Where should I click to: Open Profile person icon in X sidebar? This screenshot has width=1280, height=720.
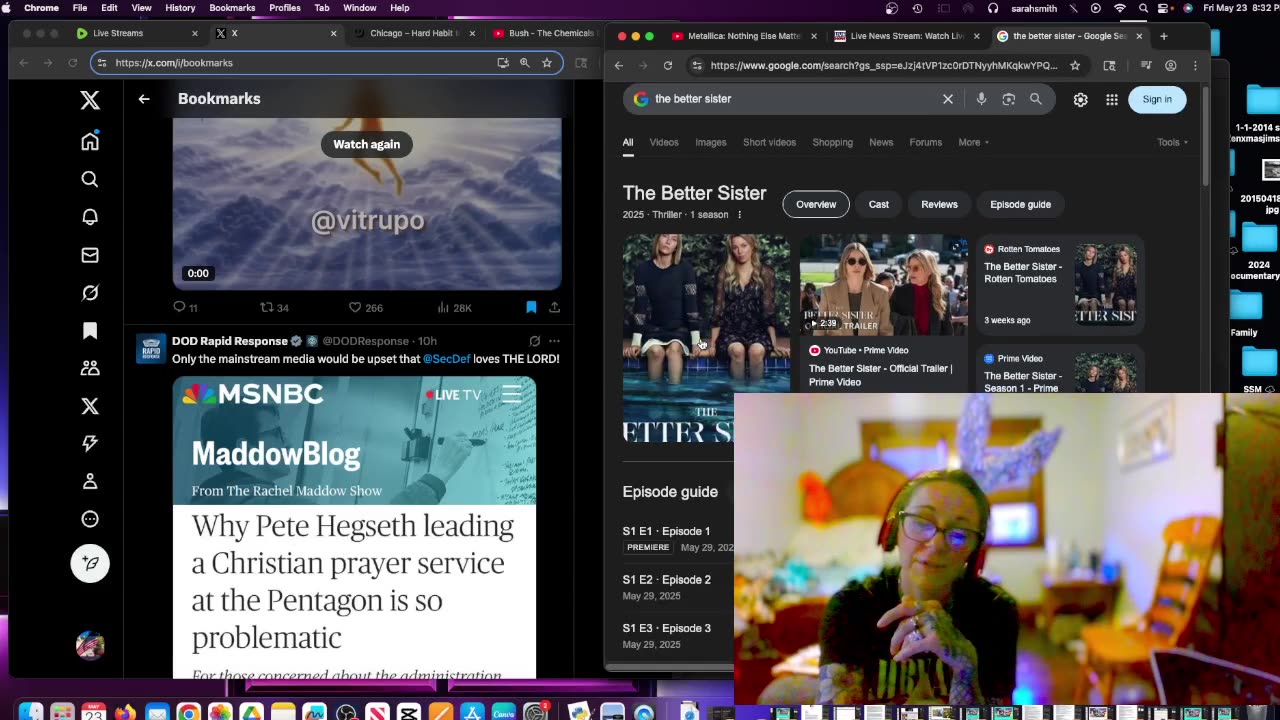(90, 481)
